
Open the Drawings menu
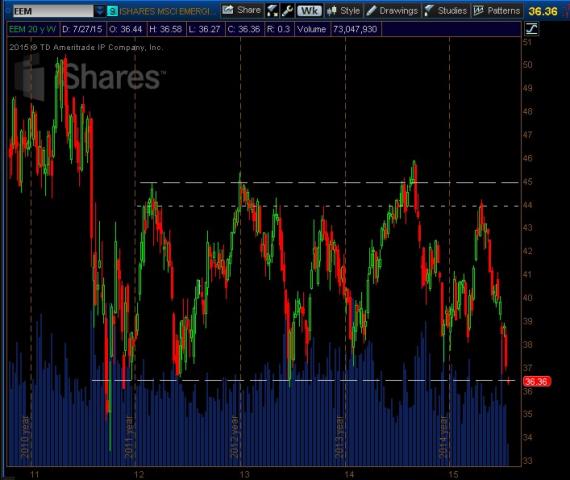point(393,11)
